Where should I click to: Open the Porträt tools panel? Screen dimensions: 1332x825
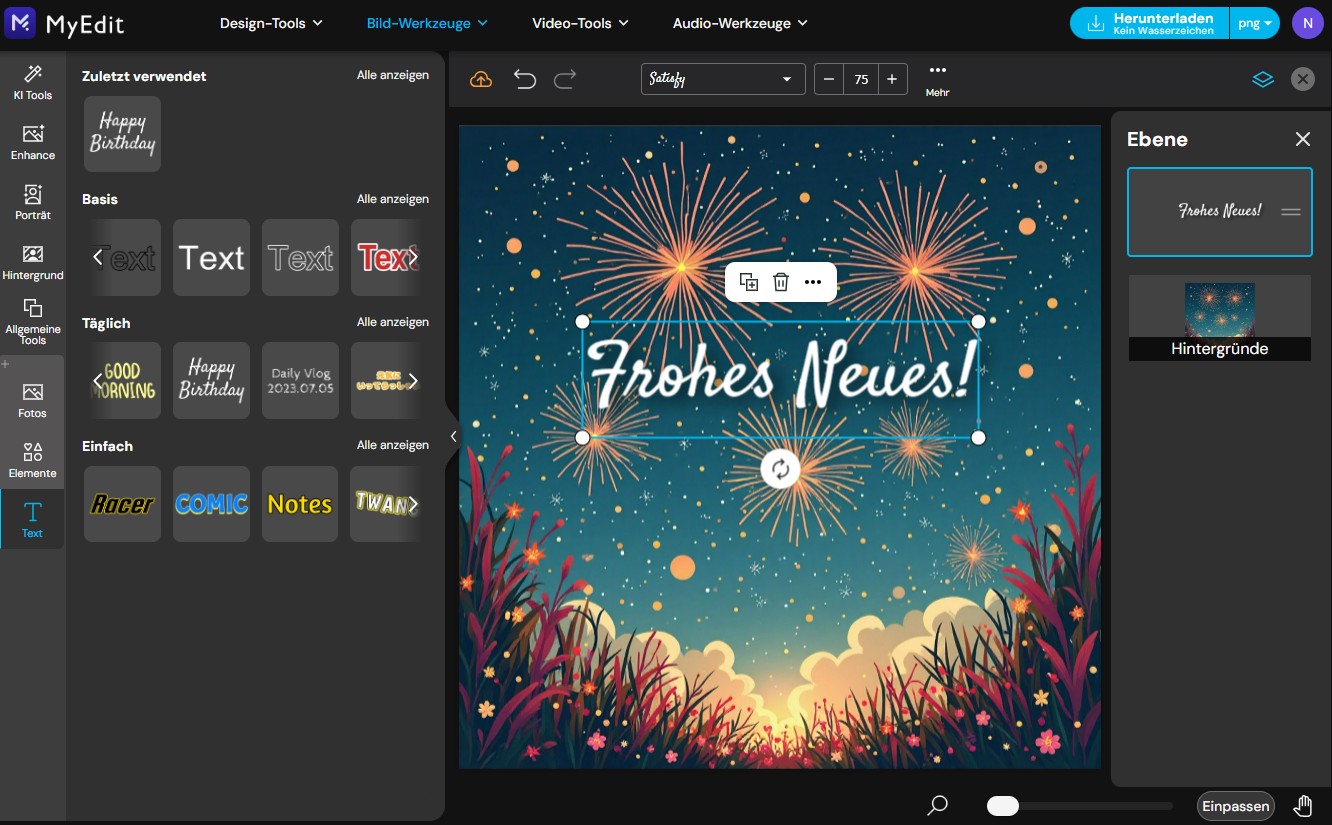coord(32,202)
